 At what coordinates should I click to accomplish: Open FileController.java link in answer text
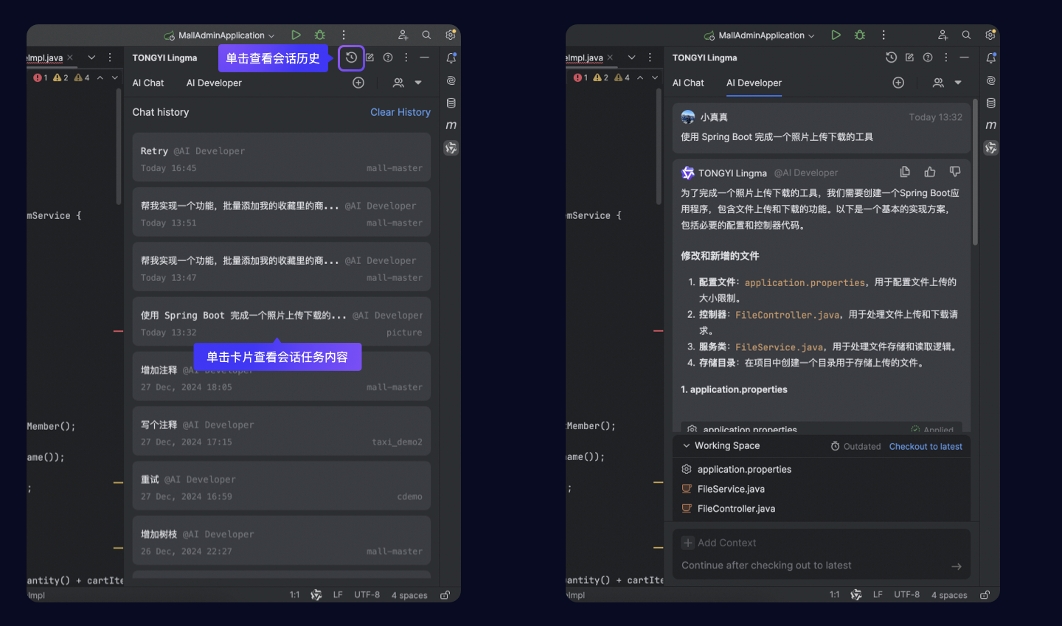click(788, 315)
